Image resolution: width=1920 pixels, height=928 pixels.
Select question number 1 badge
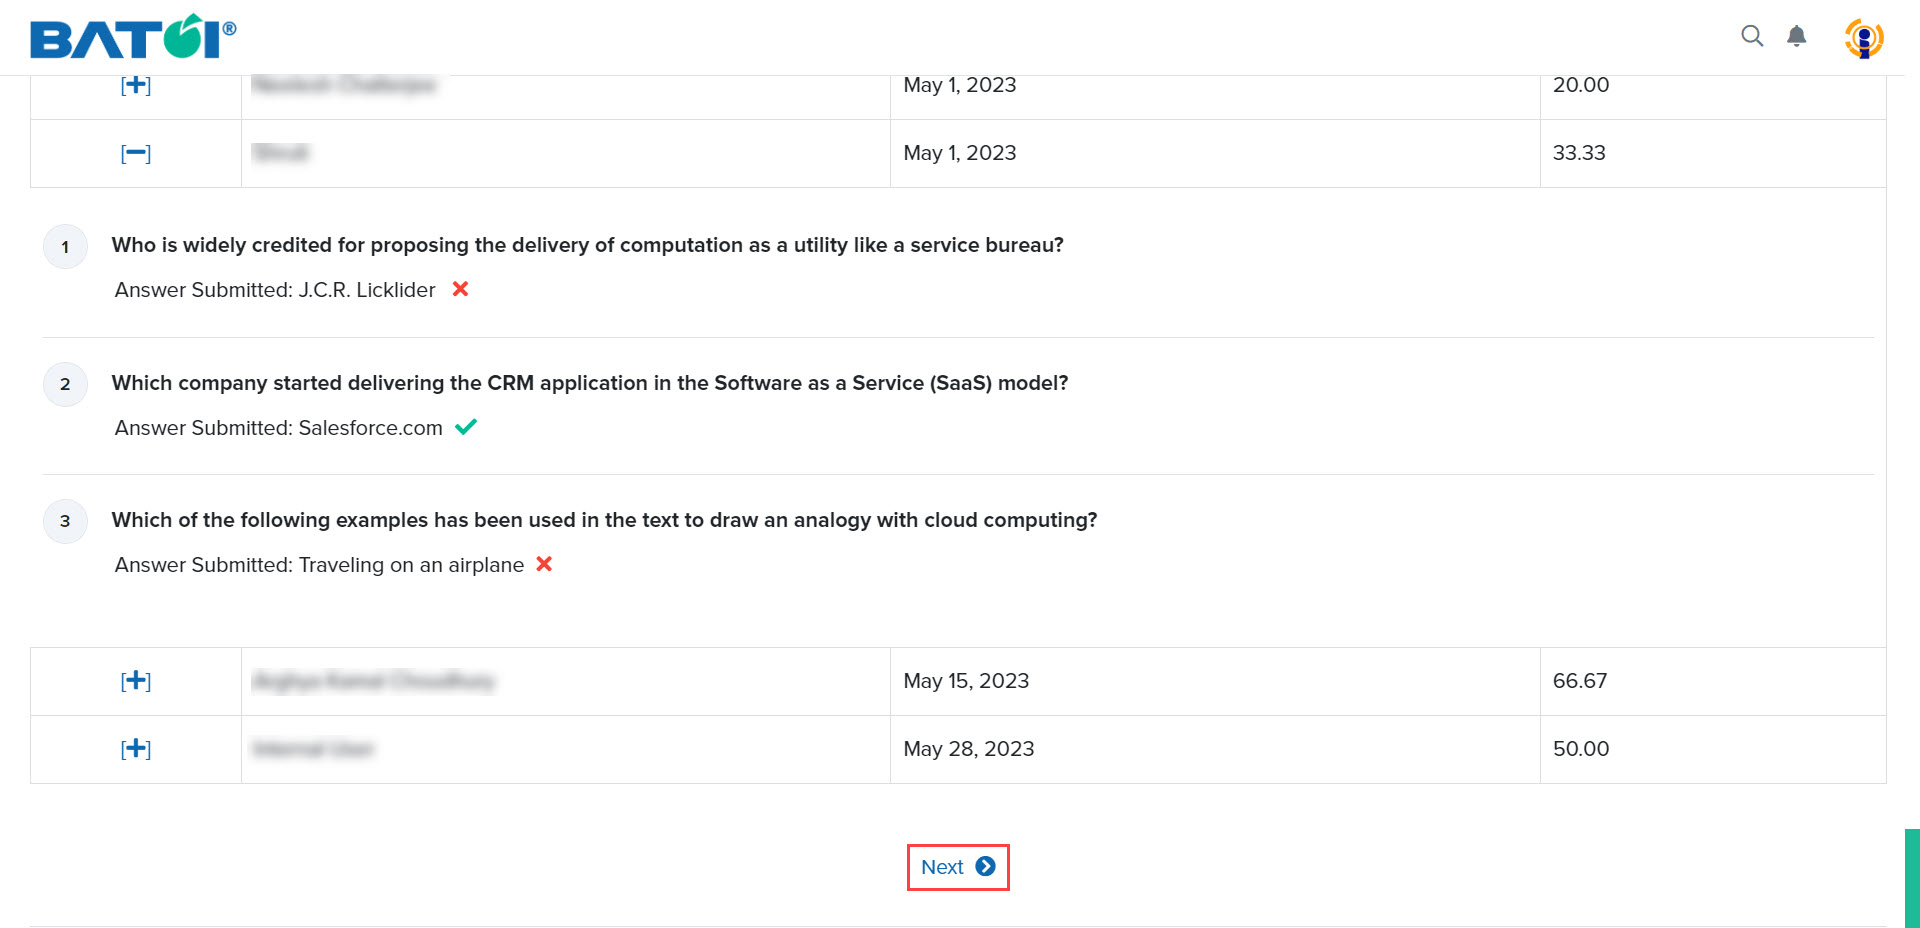point(66,247)
